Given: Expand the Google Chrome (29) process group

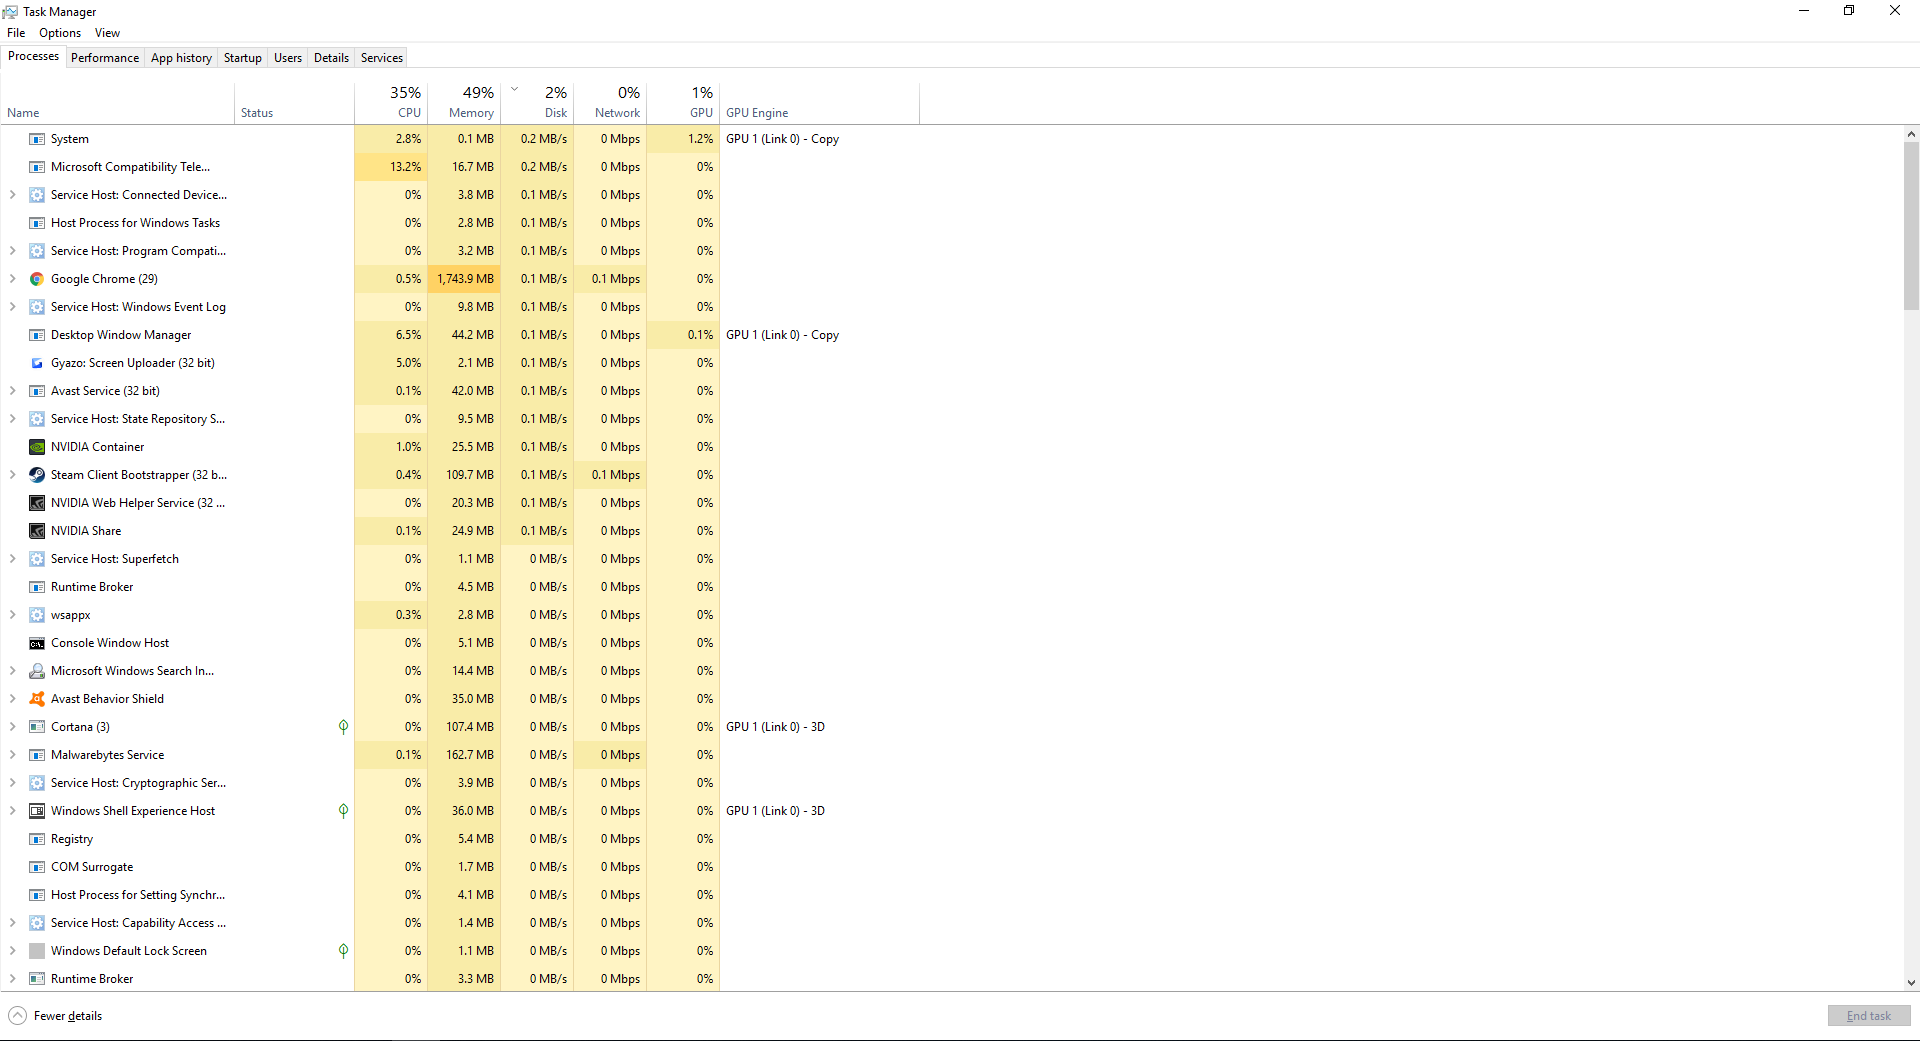Looking at the screenshot, I should point(12,279).
